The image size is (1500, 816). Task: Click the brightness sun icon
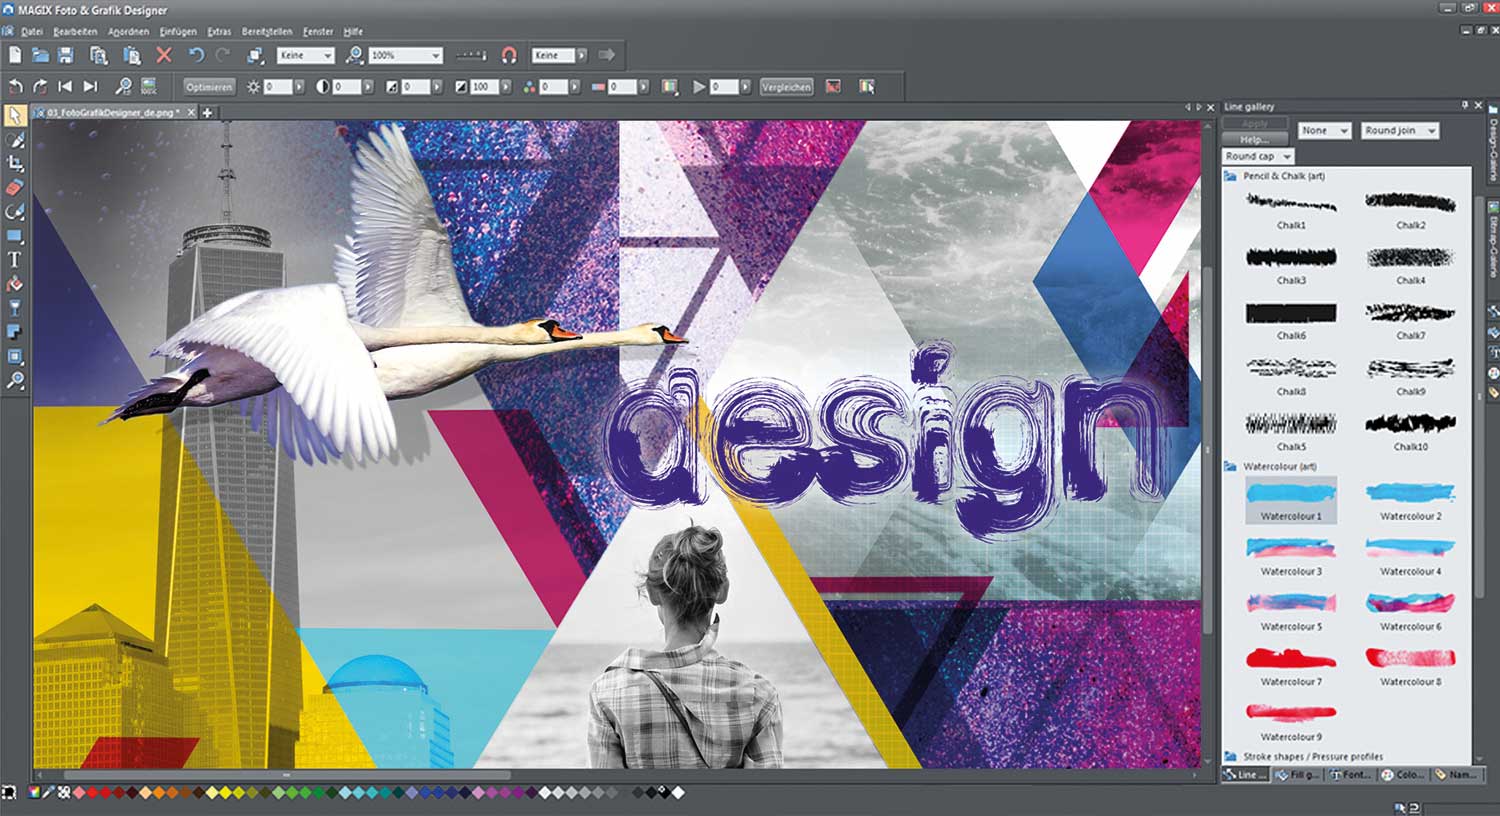[254, 87]
